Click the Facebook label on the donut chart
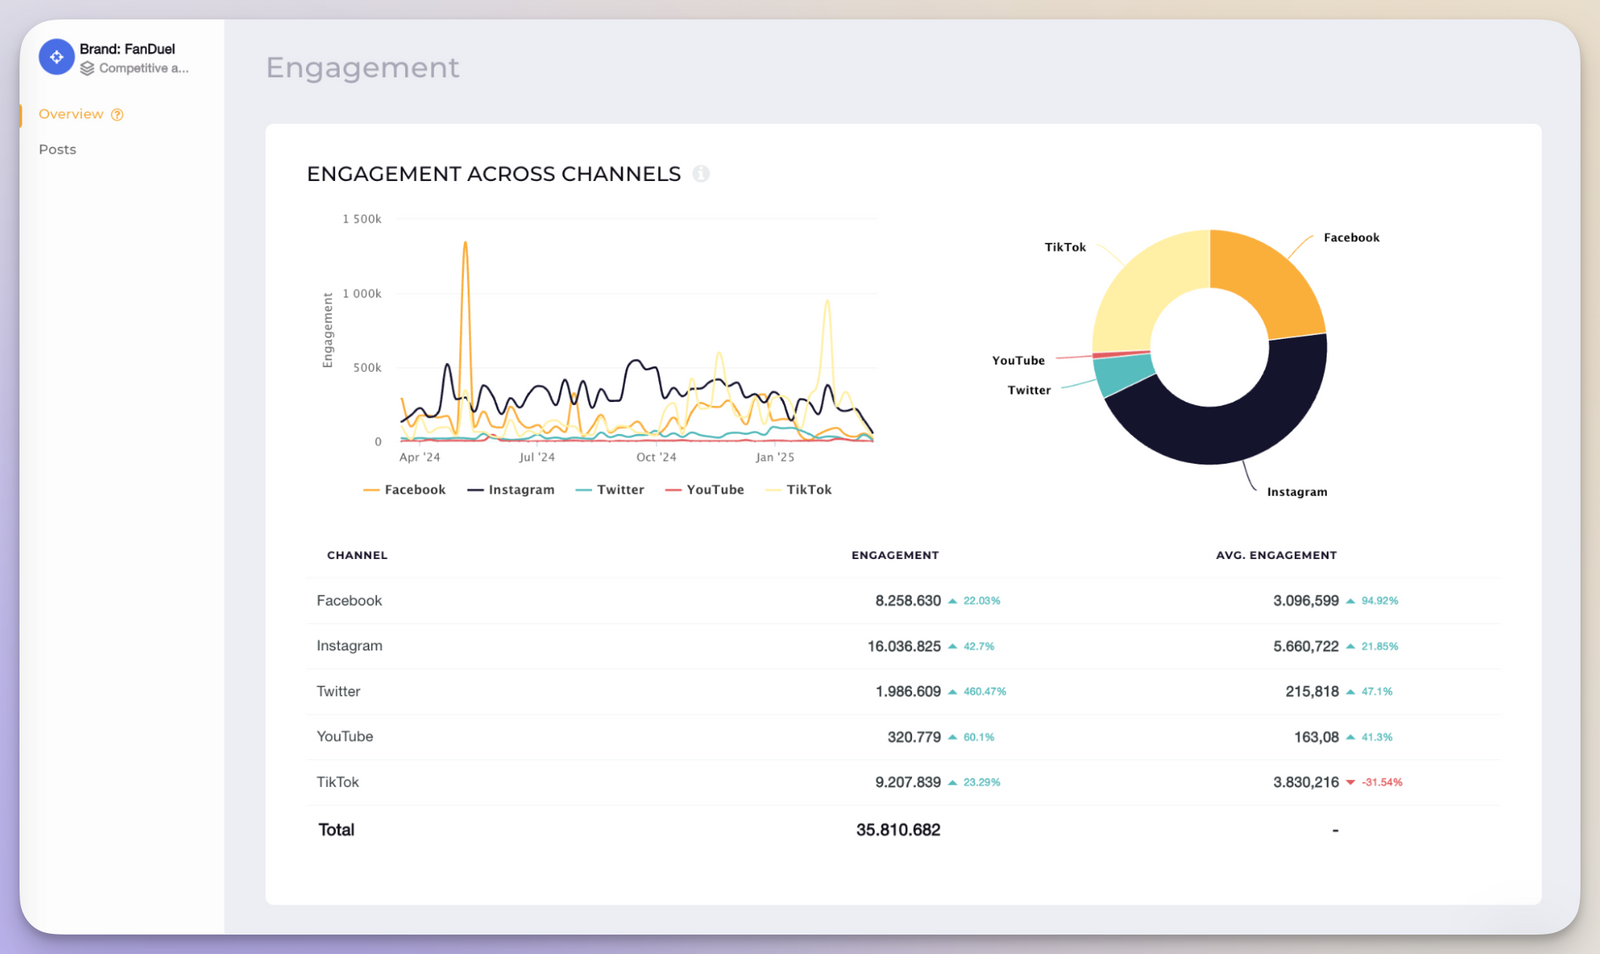 [x=1351, y=237]
